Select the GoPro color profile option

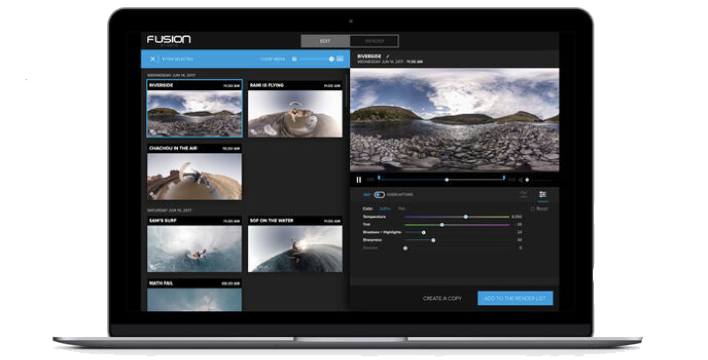(x=385, y=209)
